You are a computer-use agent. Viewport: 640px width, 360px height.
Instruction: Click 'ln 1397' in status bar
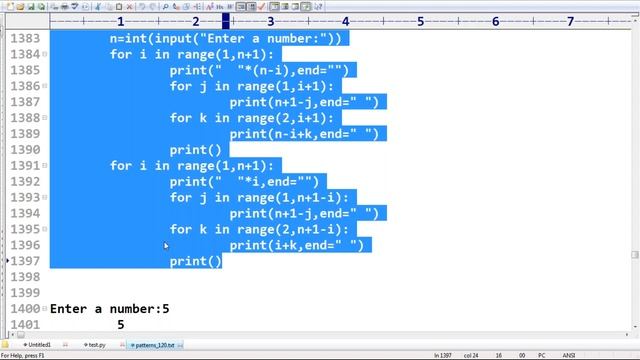click(442, 356)
